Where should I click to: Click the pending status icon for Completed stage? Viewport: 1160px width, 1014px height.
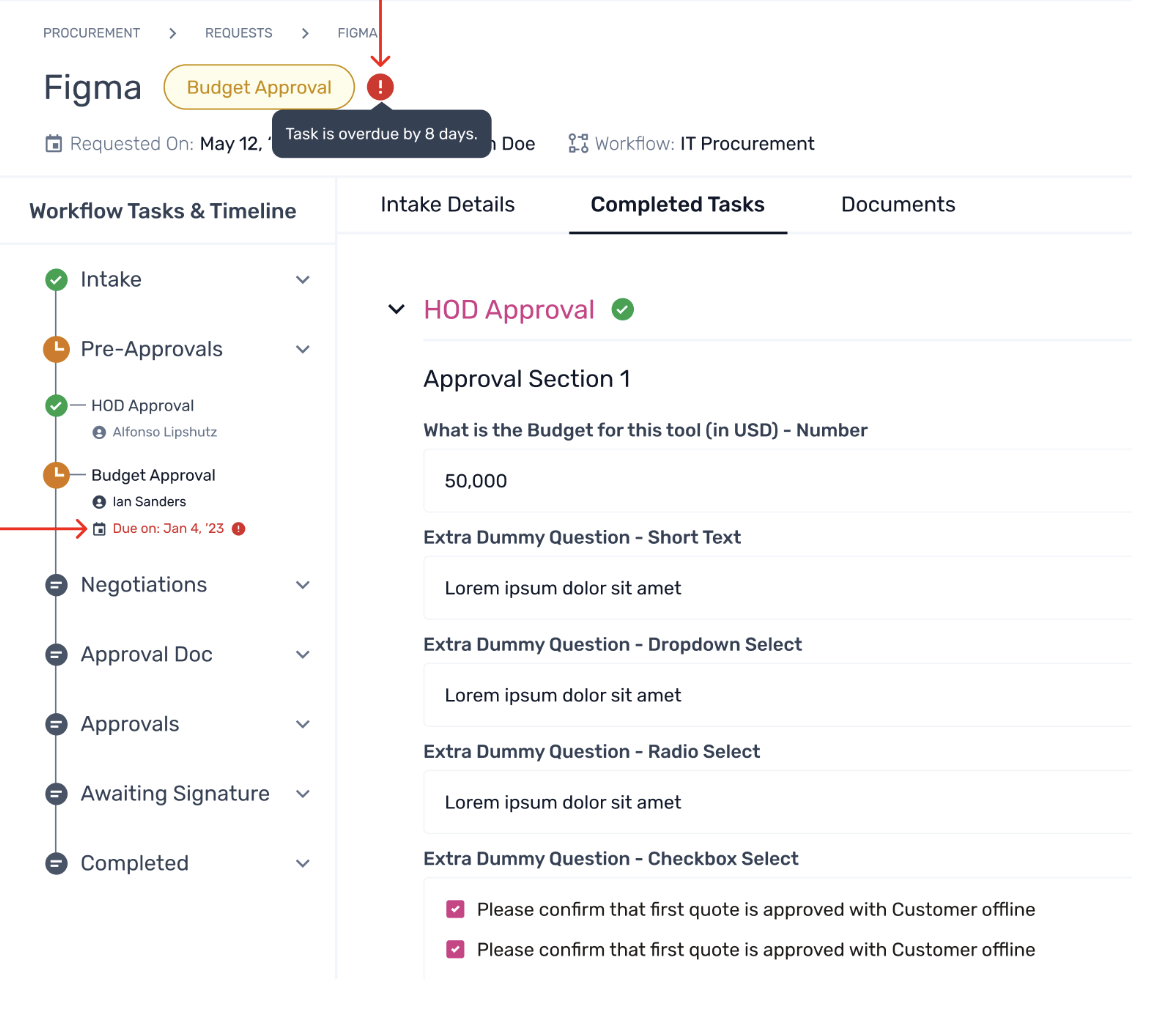pyautogui.click(x=56, y=863)
